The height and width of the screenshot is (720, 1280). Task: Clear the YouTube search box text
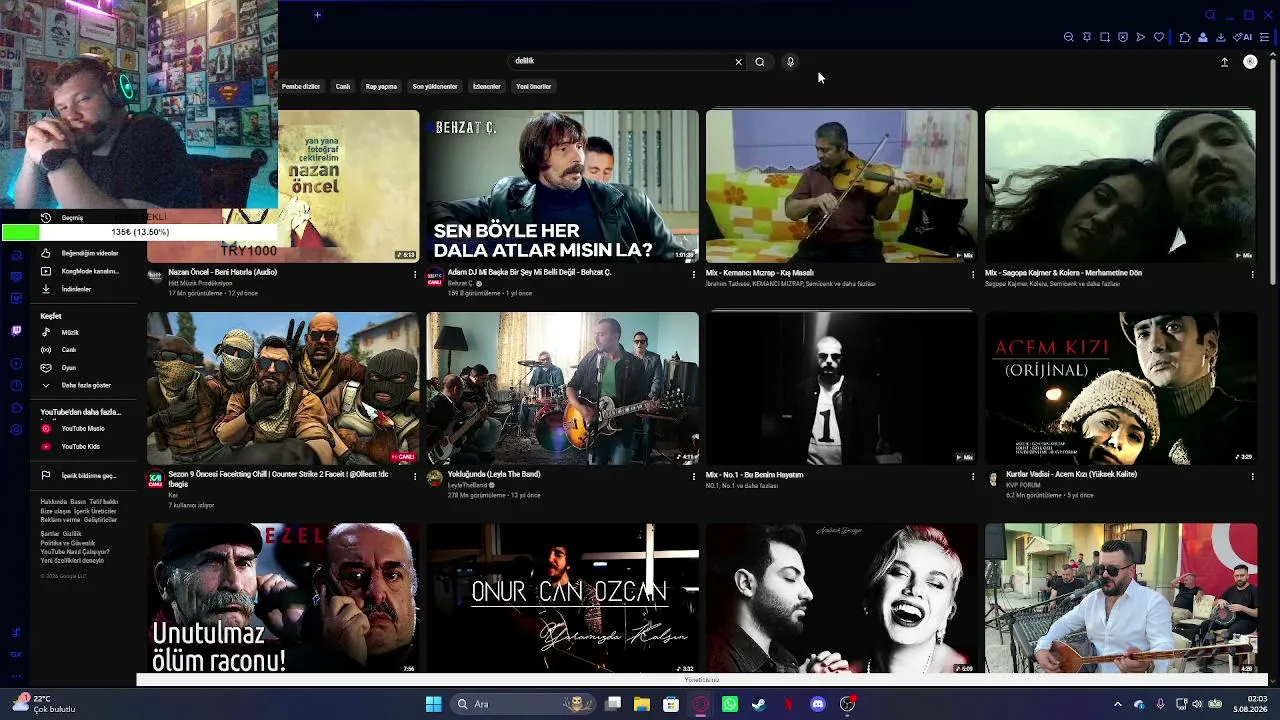click(739, 62)
